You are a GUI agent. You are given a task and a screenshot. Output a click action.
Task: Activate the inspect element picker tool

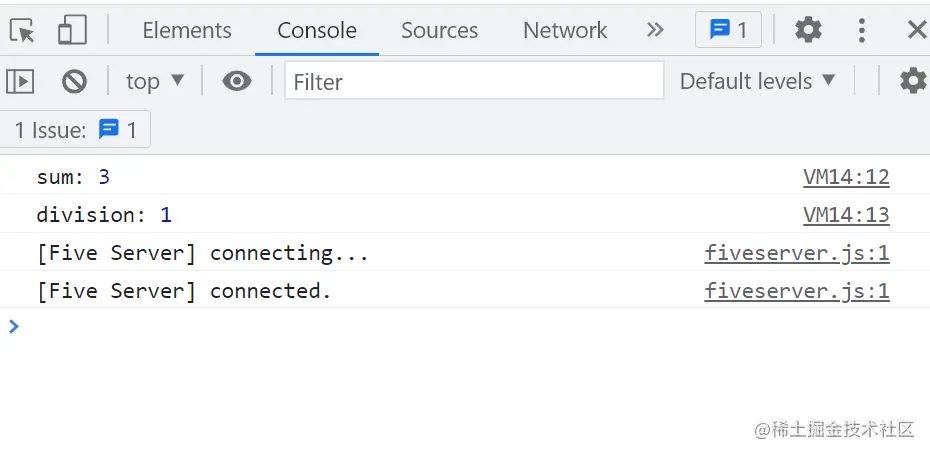[22, 30]
